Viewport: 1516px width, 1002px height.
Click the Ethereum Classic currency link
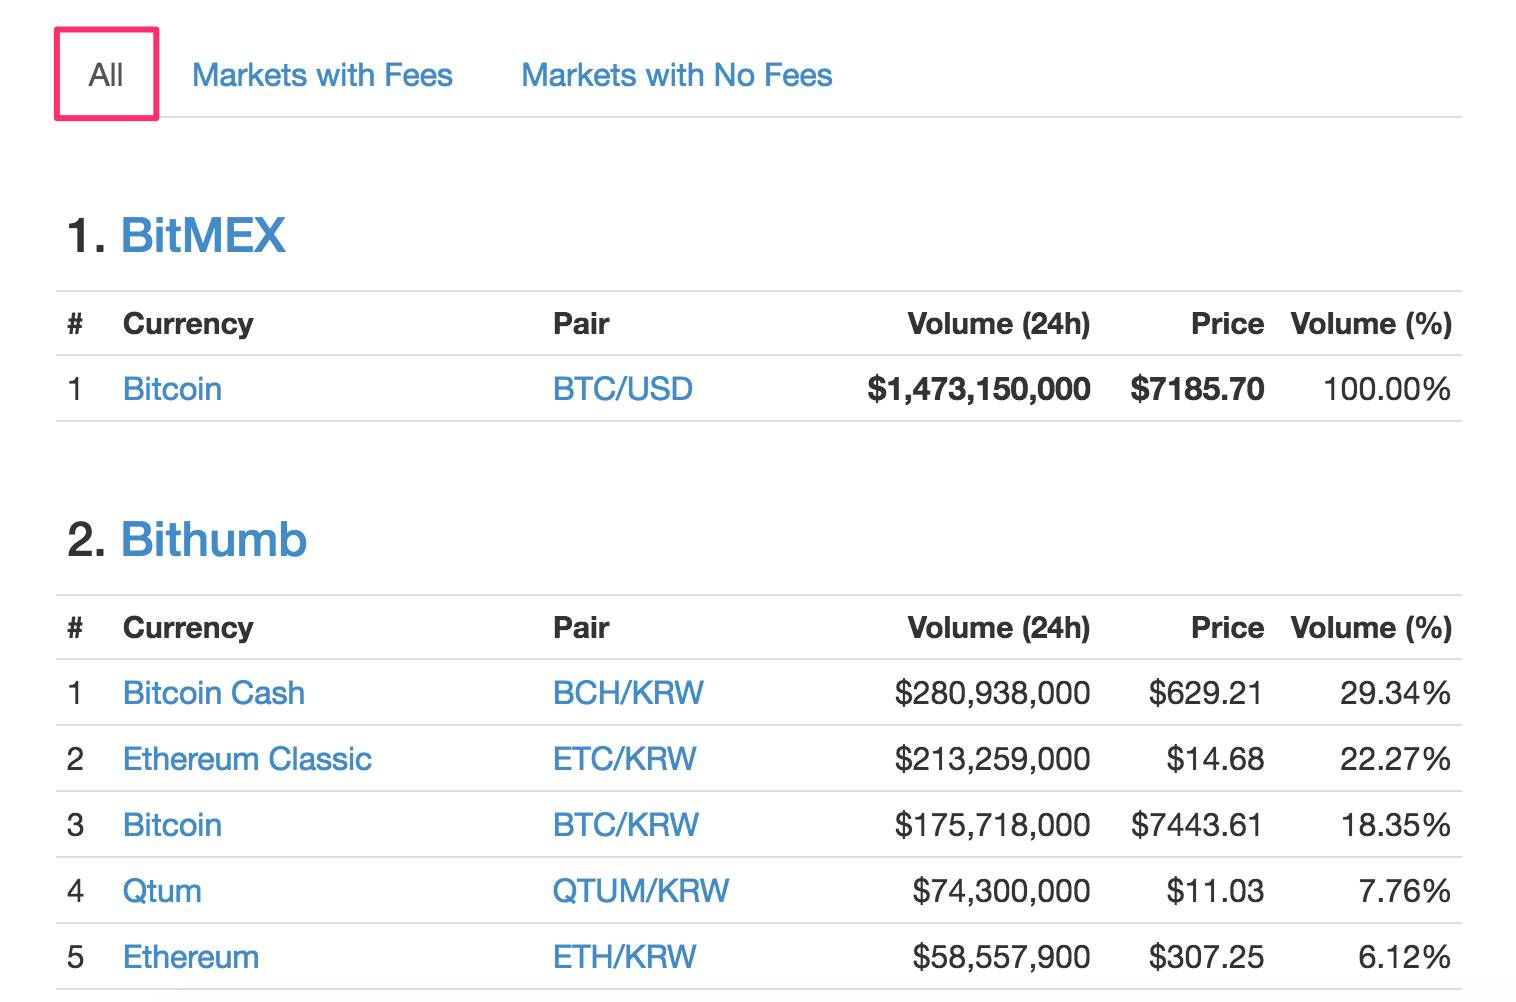coord(247,759)
